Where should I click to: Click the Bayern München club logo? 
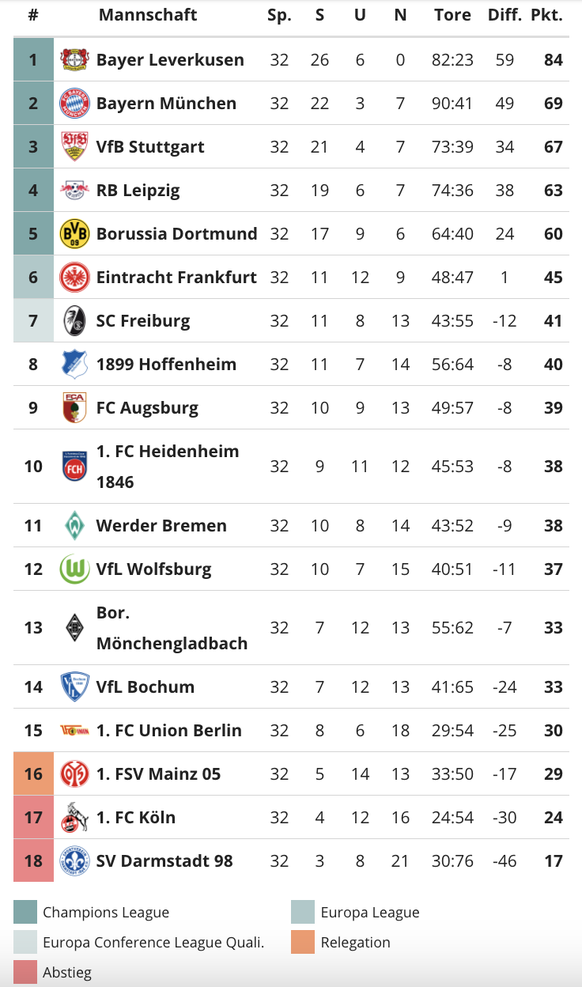click(x=74, y=103)
